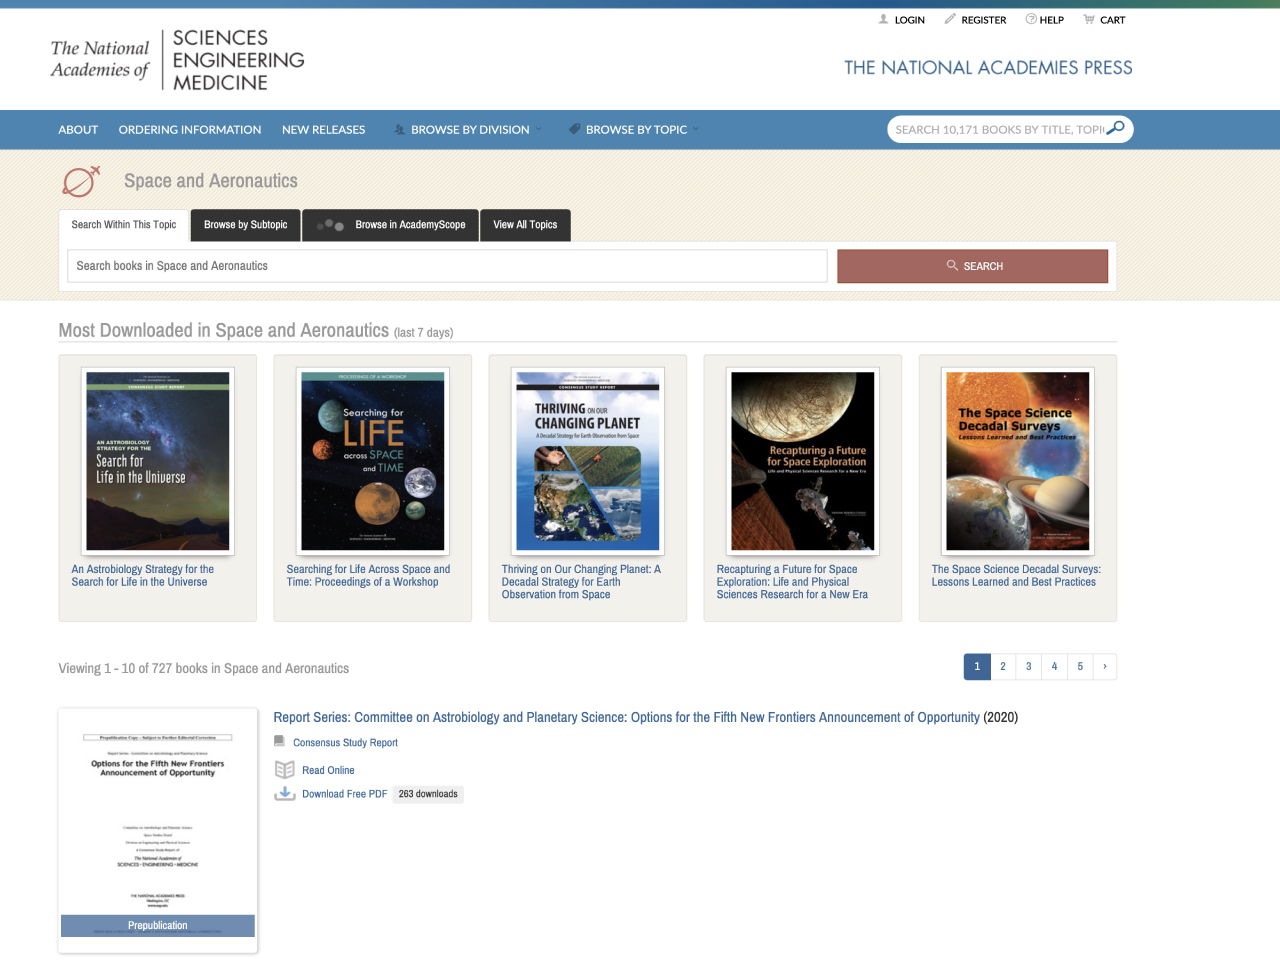
Task: Expand Browse by Topic dropdown arrow
Action: [696, 130]
